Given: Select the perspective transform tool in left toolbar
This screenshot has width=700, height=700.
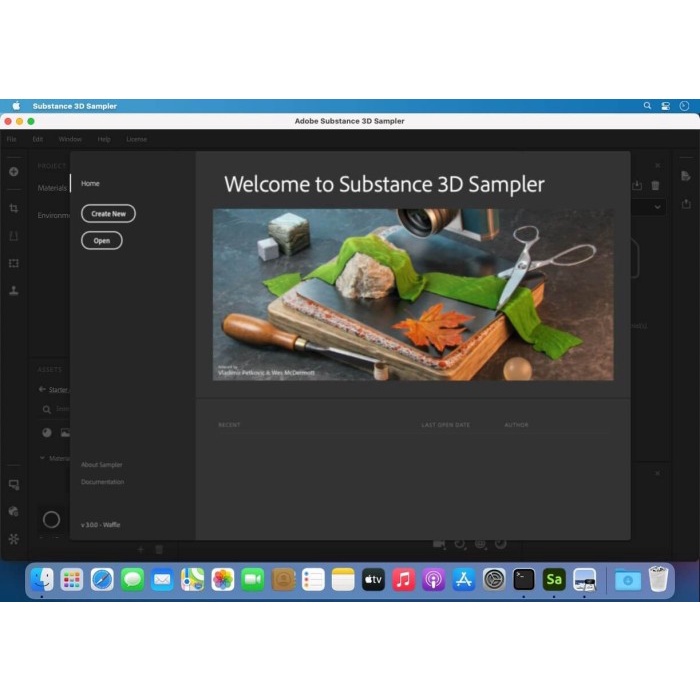Looking at the screenshot, I should click(14, 236).
